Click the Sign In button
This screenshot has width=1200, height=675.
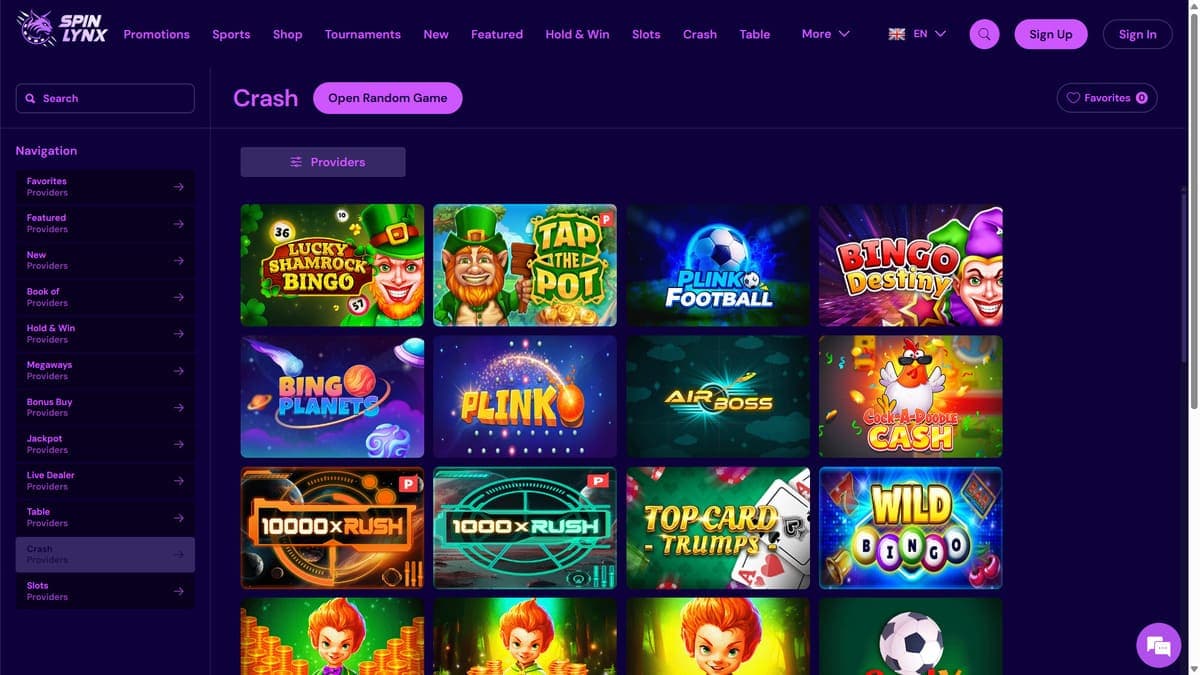(1137, 34)
